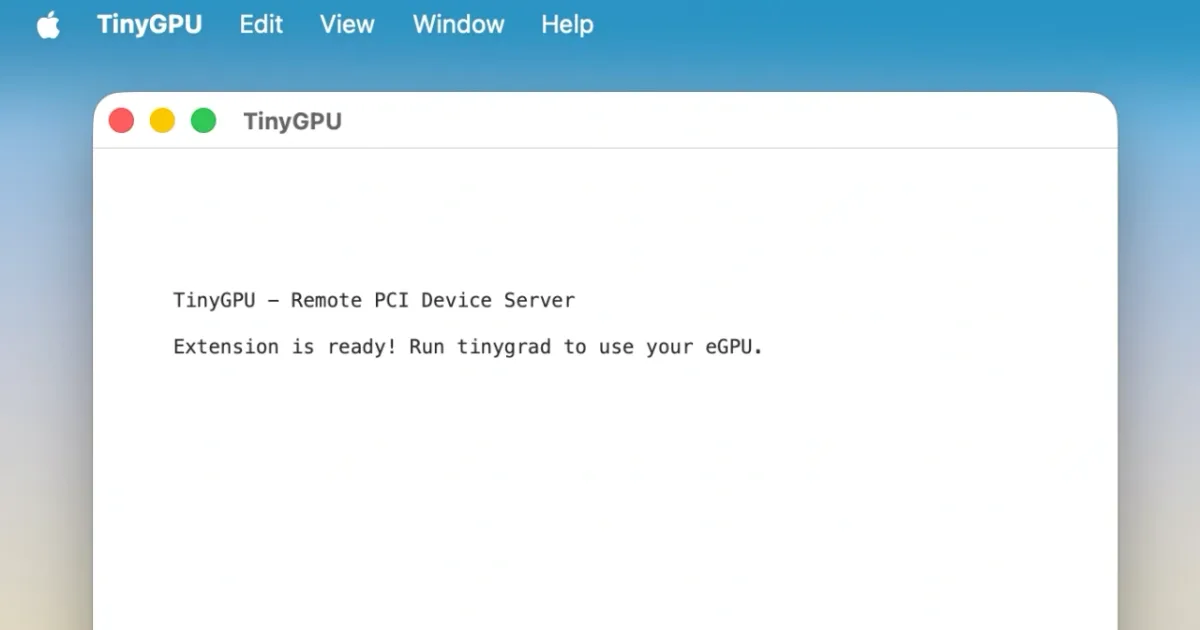Open the View menu
1200x630 pixels.
pos(347,25)
